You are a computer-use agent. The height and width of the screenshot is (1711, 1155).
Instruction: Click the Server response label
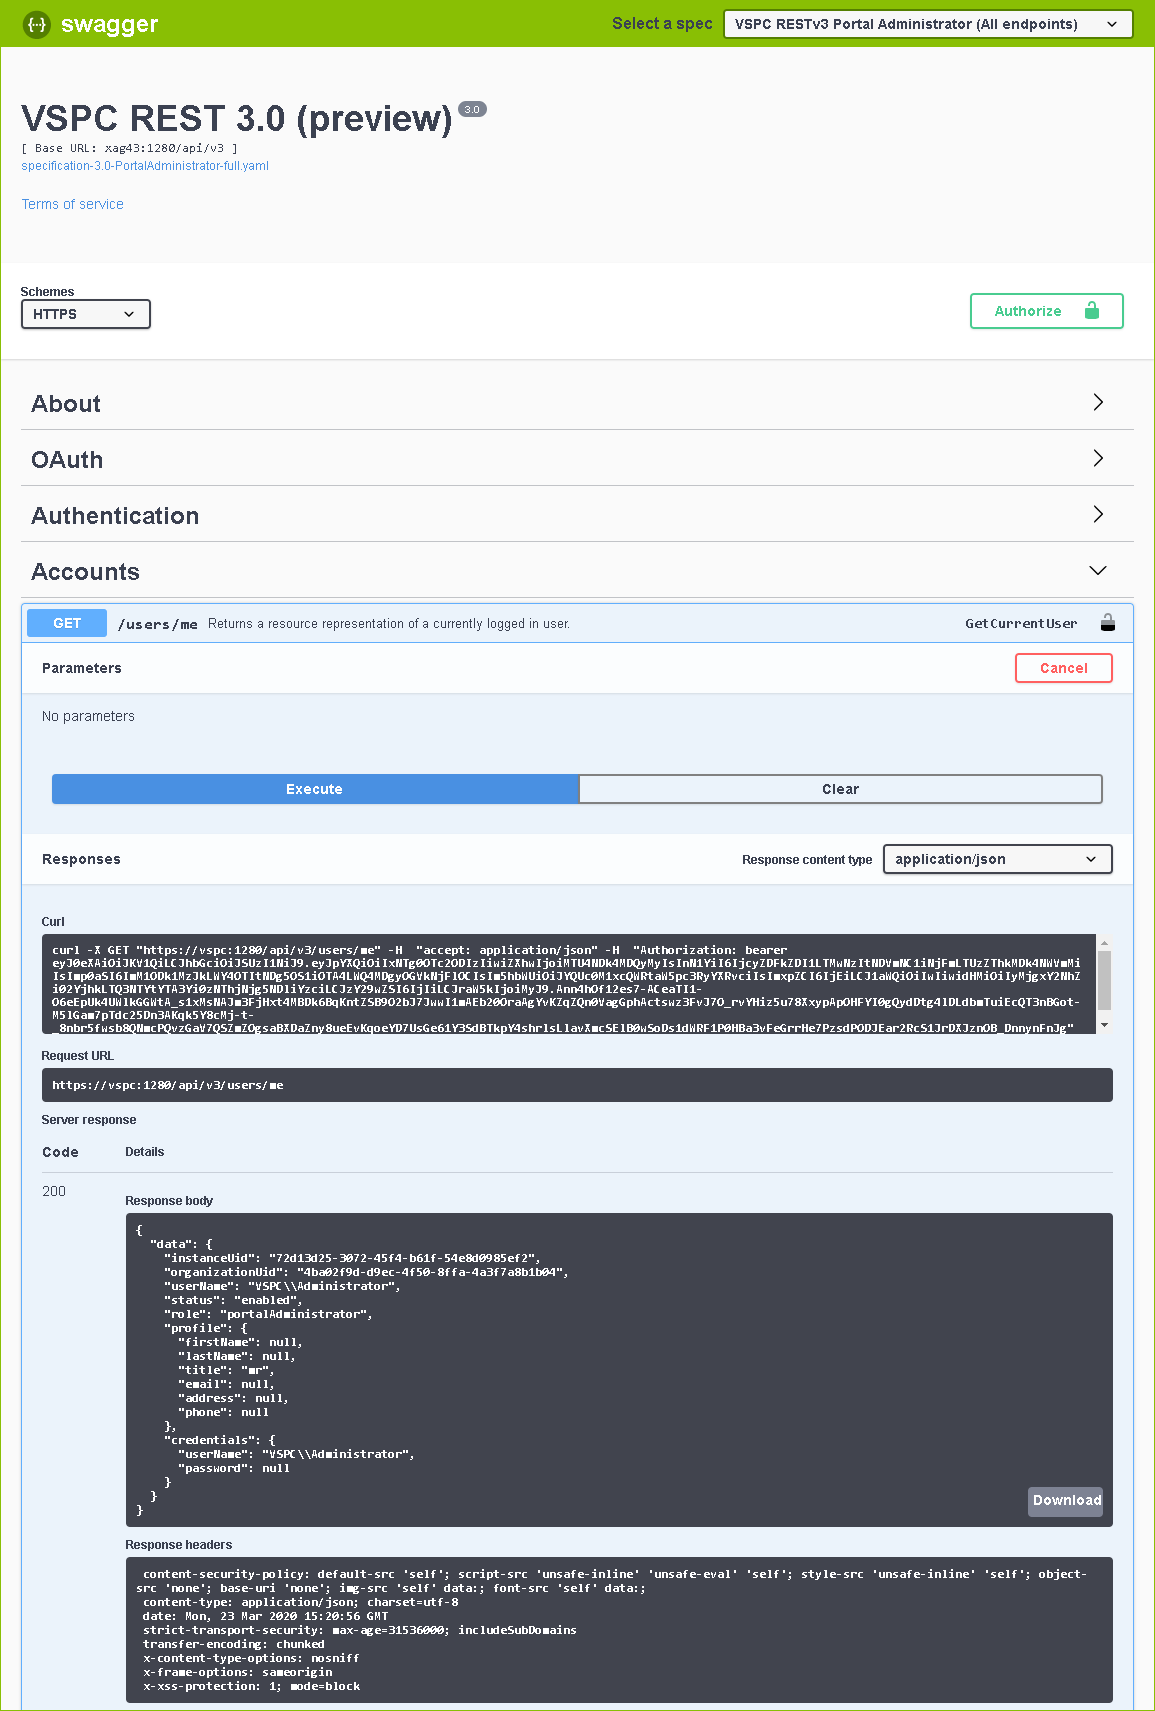(89, 1120)
